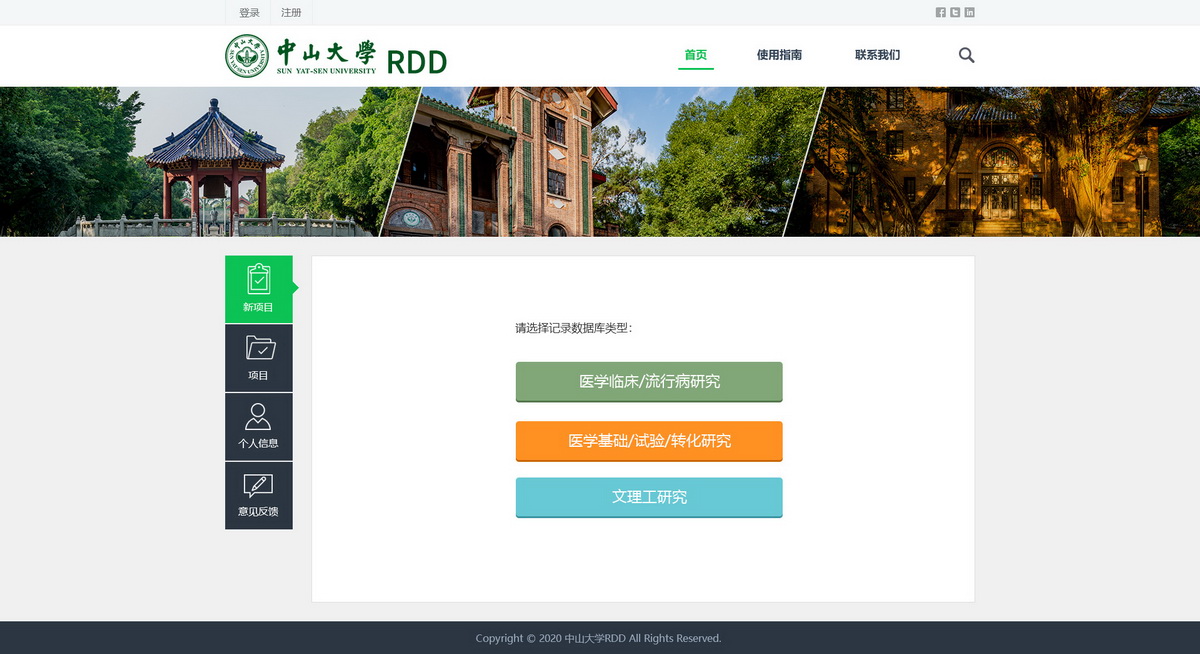Open the LinkedIn social icon

[x=970, y=12]
